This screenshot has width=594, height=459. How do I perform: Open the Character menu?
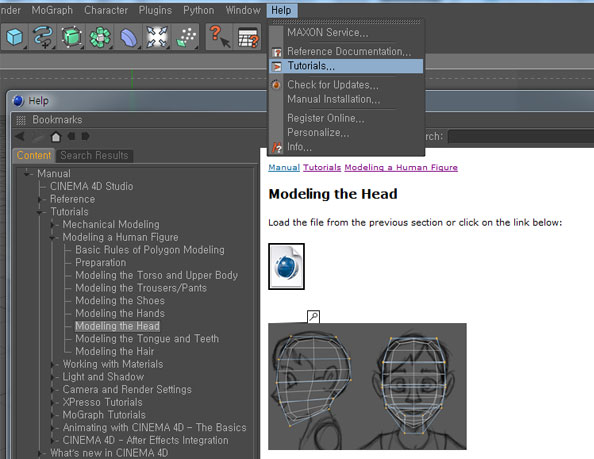pos(106,10)
